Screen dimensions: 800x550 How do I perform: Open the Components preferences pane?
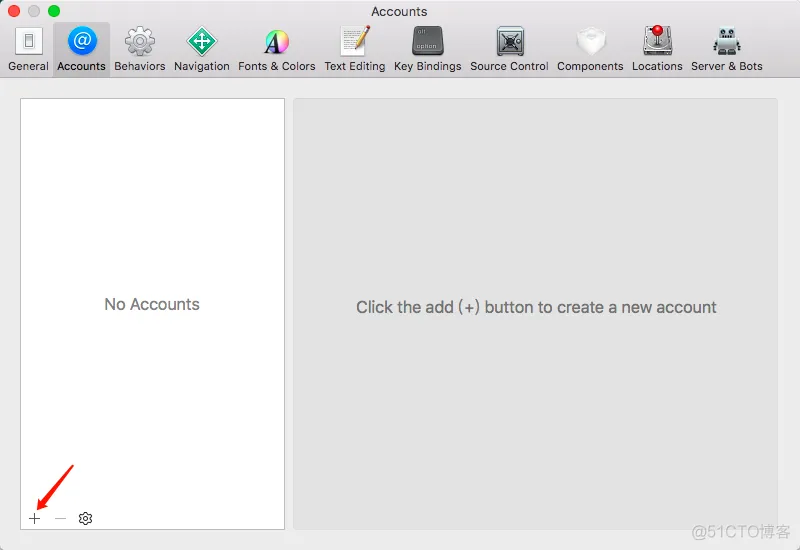point(590,49)
